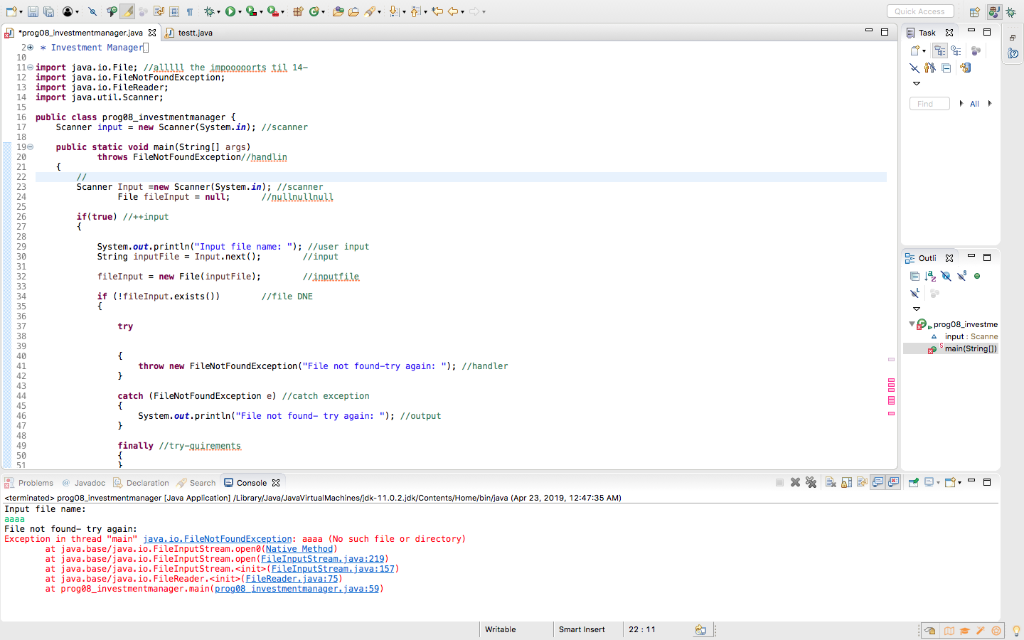The width and height of the screenshot is (1024, 640).
Task: Click the Open Task folder icon
Action: click(353, 12)
